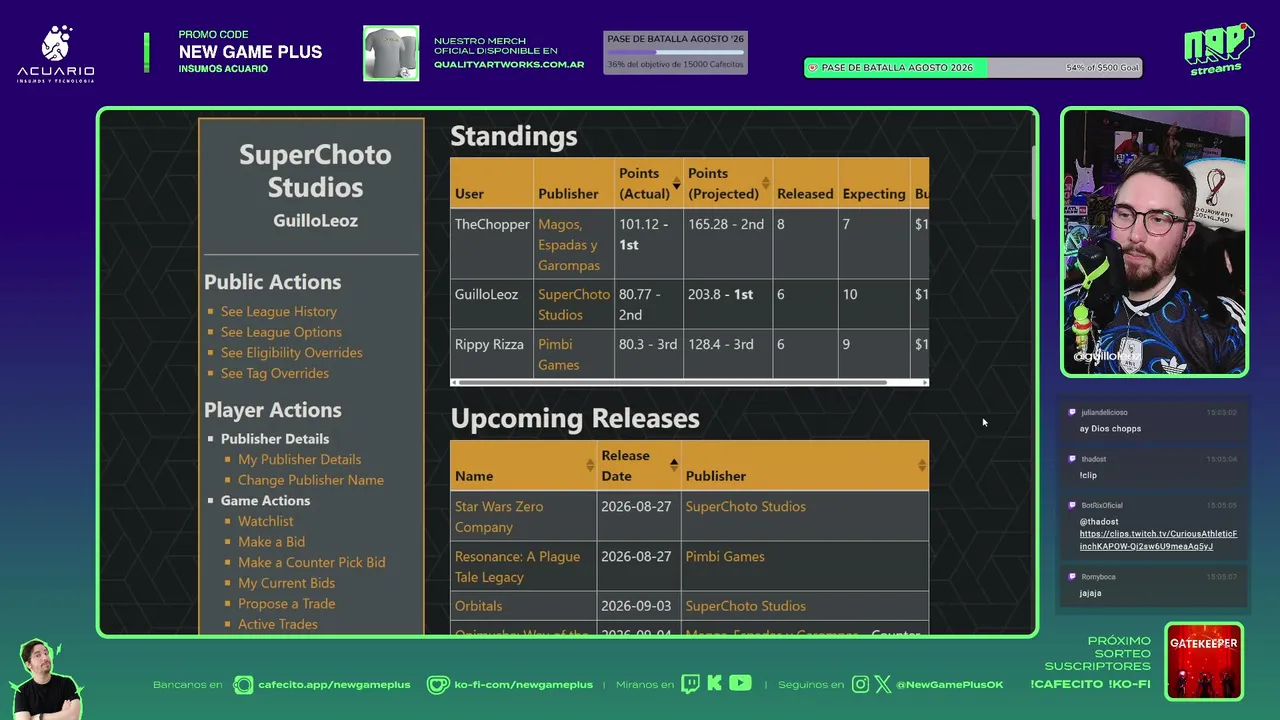Open See League History link

coord(279,312)
